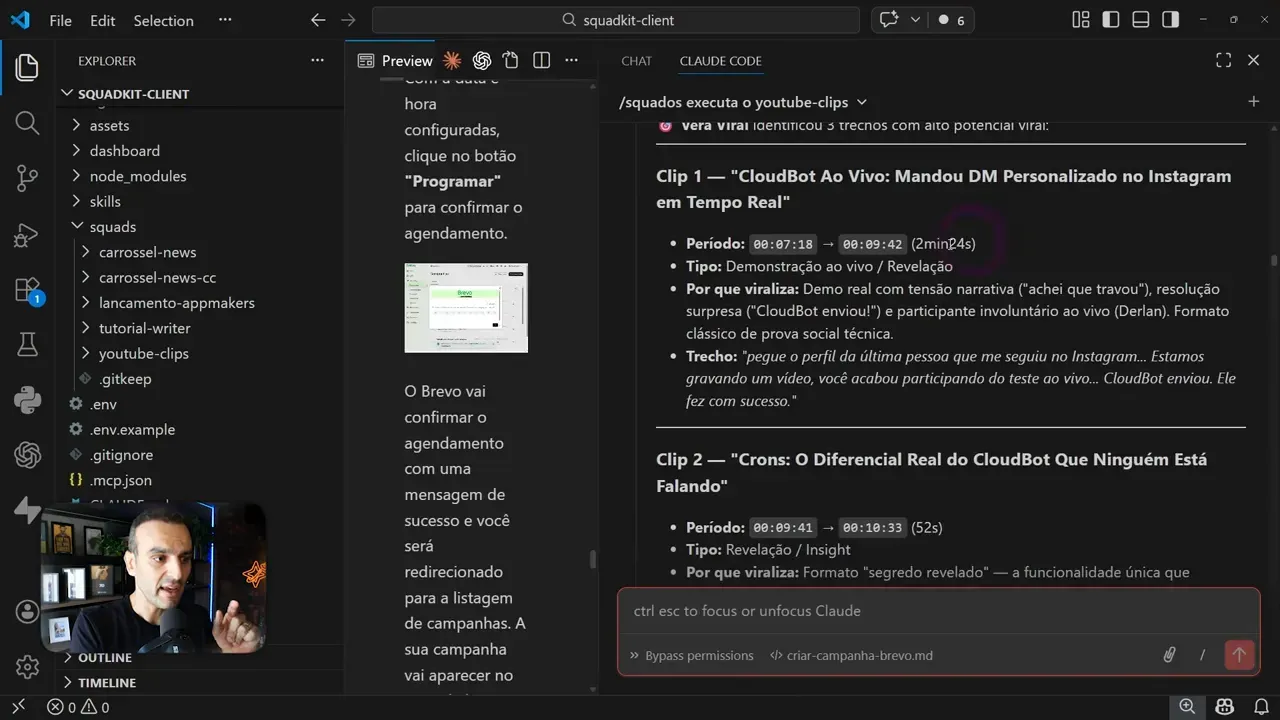Click the Brevo screenshot thumbnail in the preview

(x=465, y=308)
